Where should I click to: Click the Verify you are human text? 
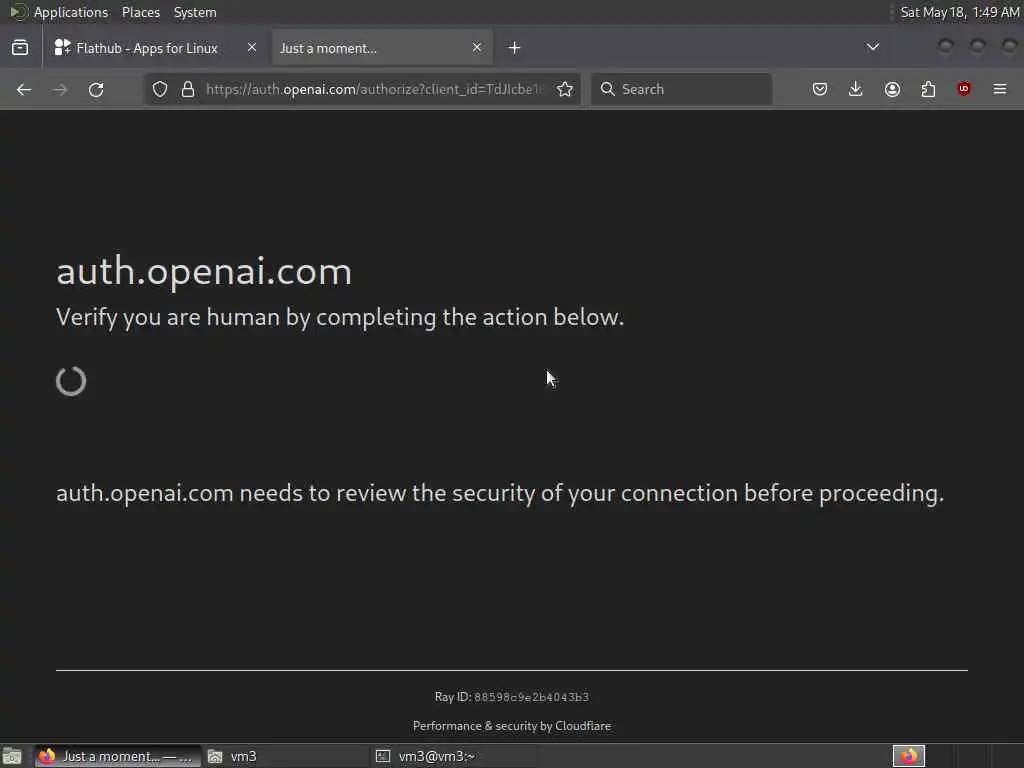click(x=340, y=317)
